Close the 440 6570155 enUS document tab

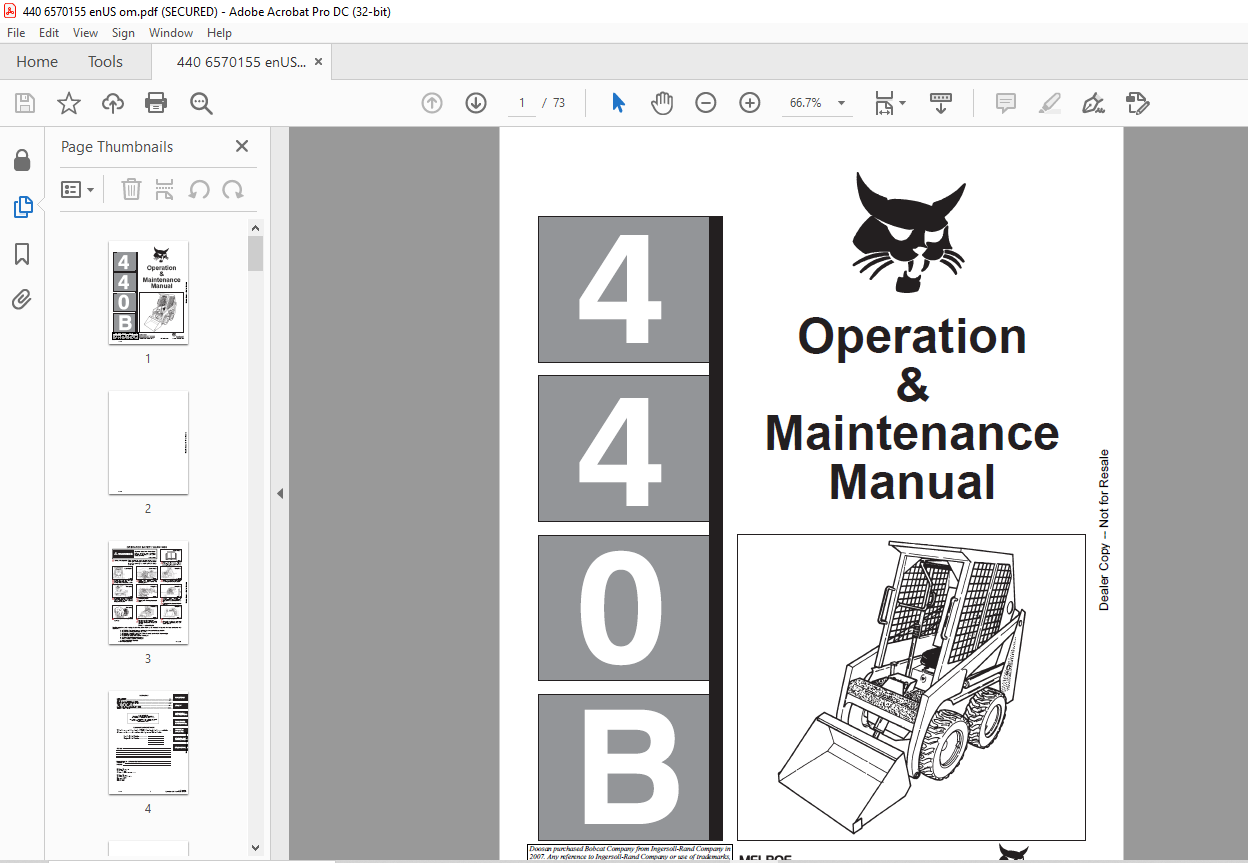coord(319,62)
